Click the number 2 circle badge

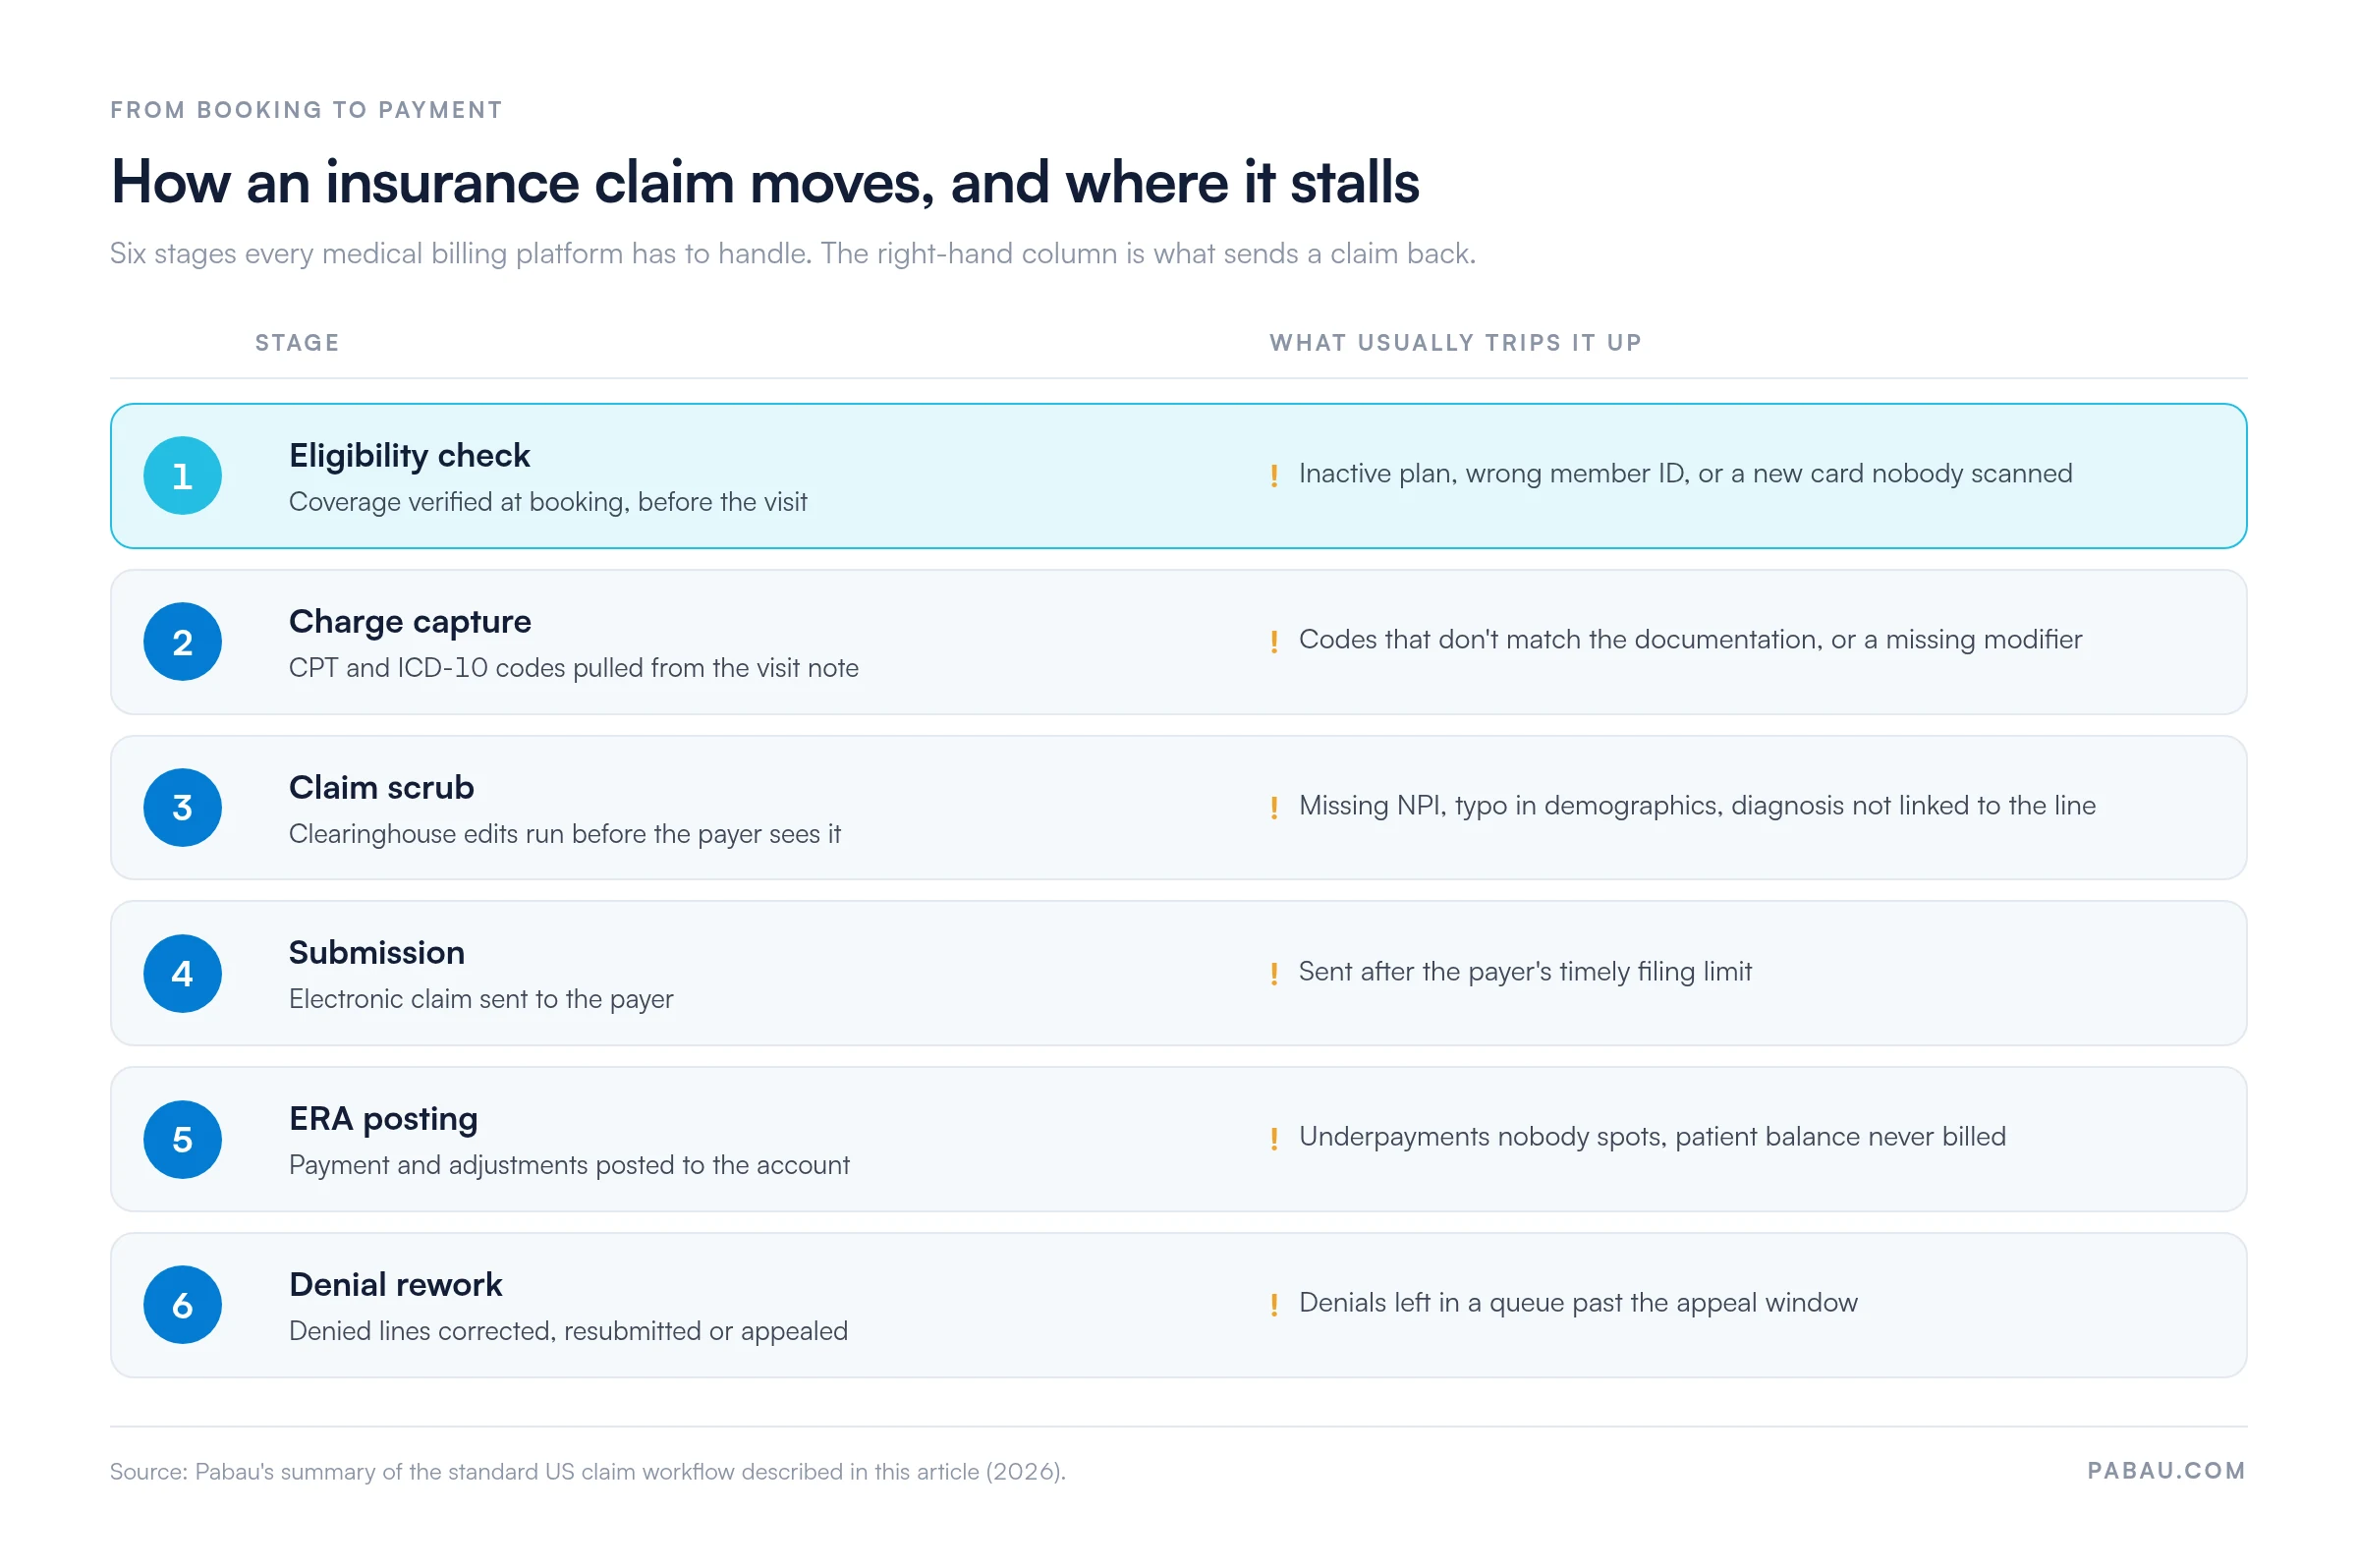(x=182, y=642)
